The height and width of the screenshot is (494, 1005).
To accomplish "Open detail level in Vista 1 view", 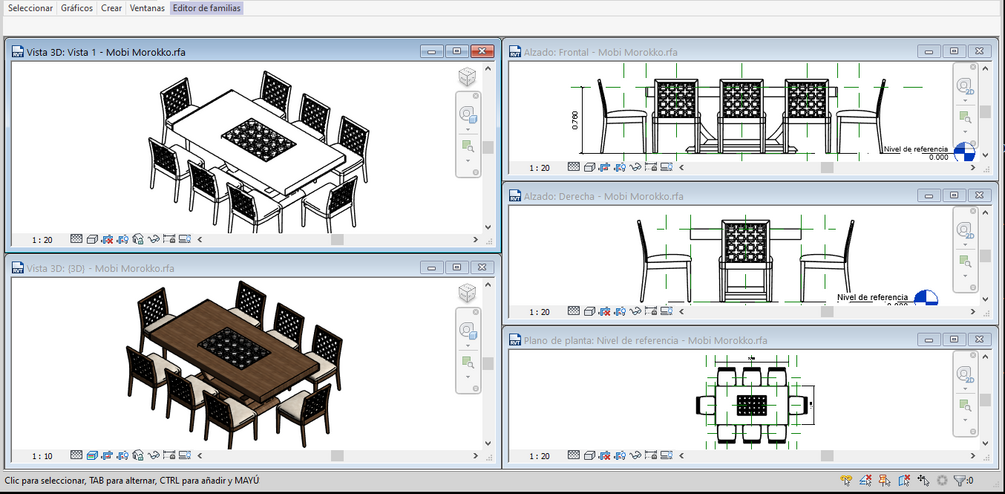I will 76,240.
